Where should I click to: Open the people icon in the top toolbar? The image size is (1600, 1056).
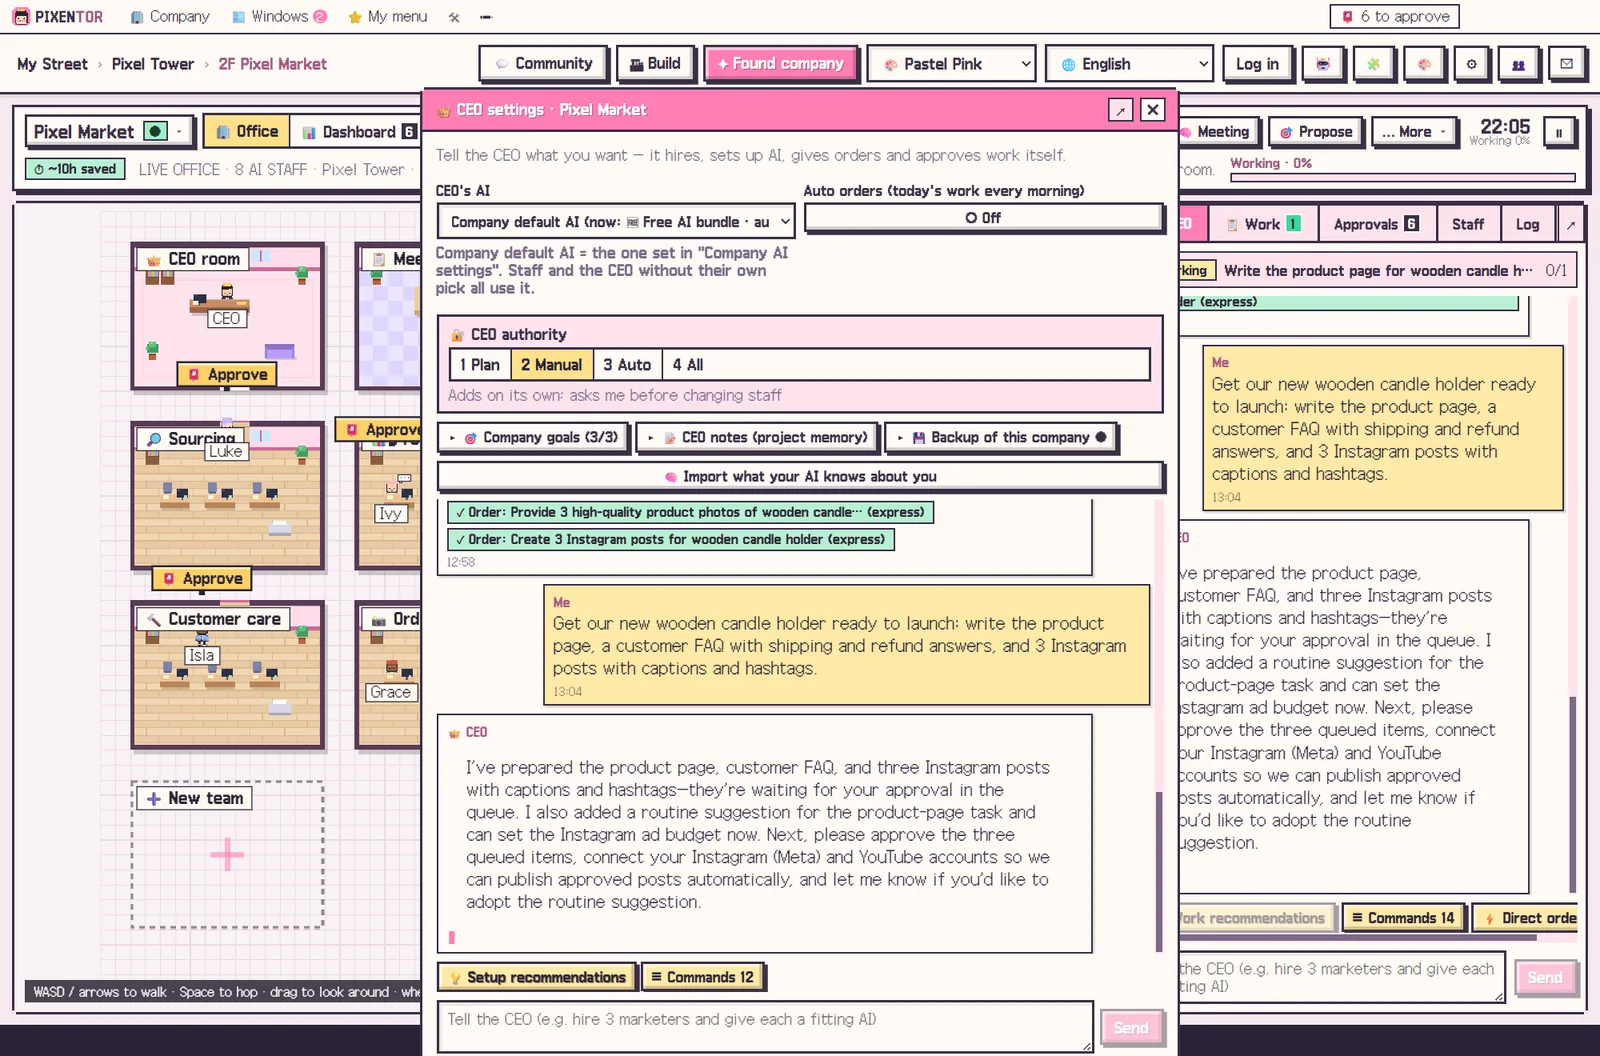click(x=1518, y=64)
